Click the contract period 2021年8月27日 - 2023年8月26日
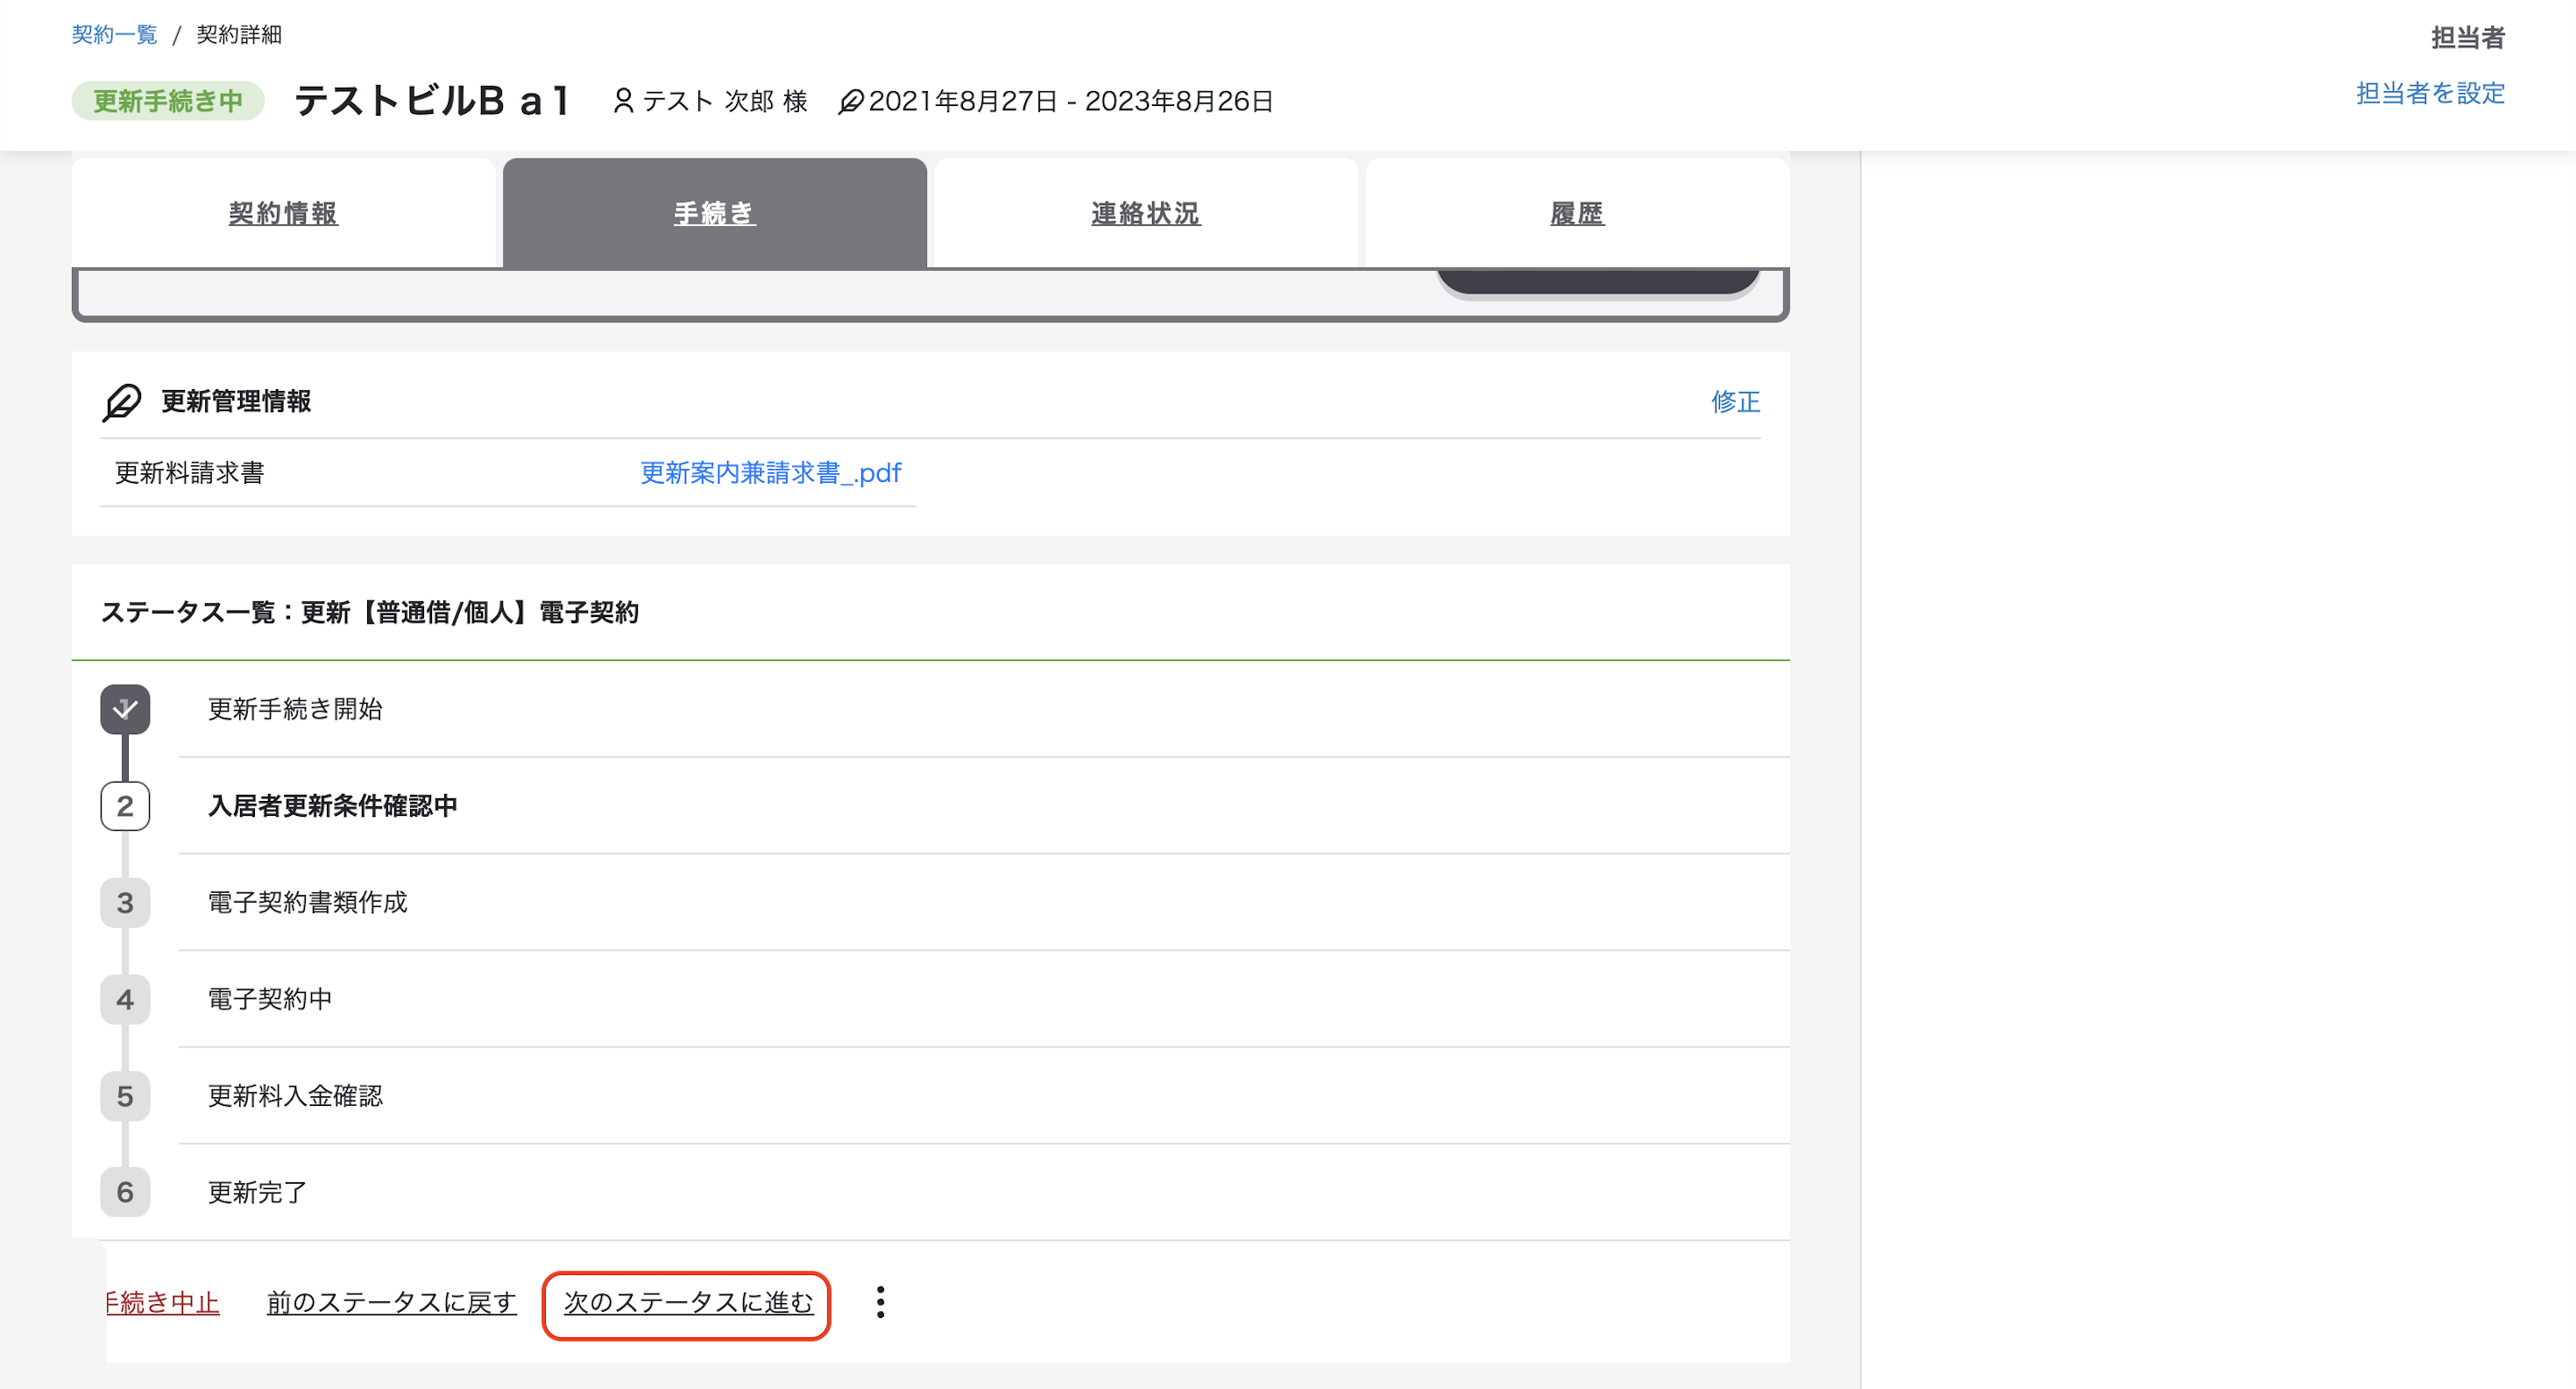This screenshot has width=2576, height=1389. tap(1070, 101)
